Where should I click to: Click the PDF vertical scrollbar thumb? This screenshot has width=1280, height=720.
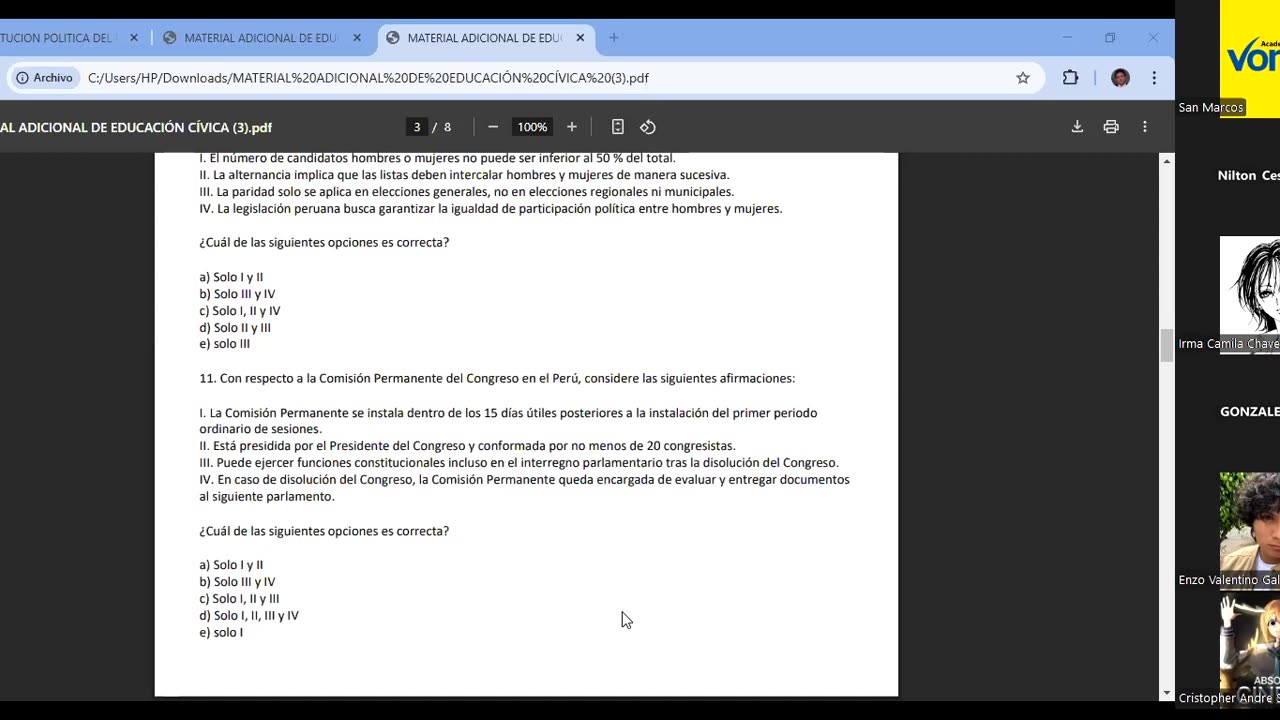coord(1166,345)
